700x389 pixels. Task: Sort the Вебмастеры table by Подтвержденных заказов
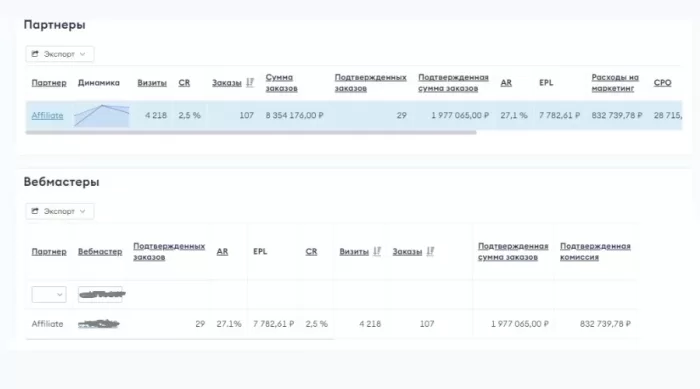coord(169,251)
